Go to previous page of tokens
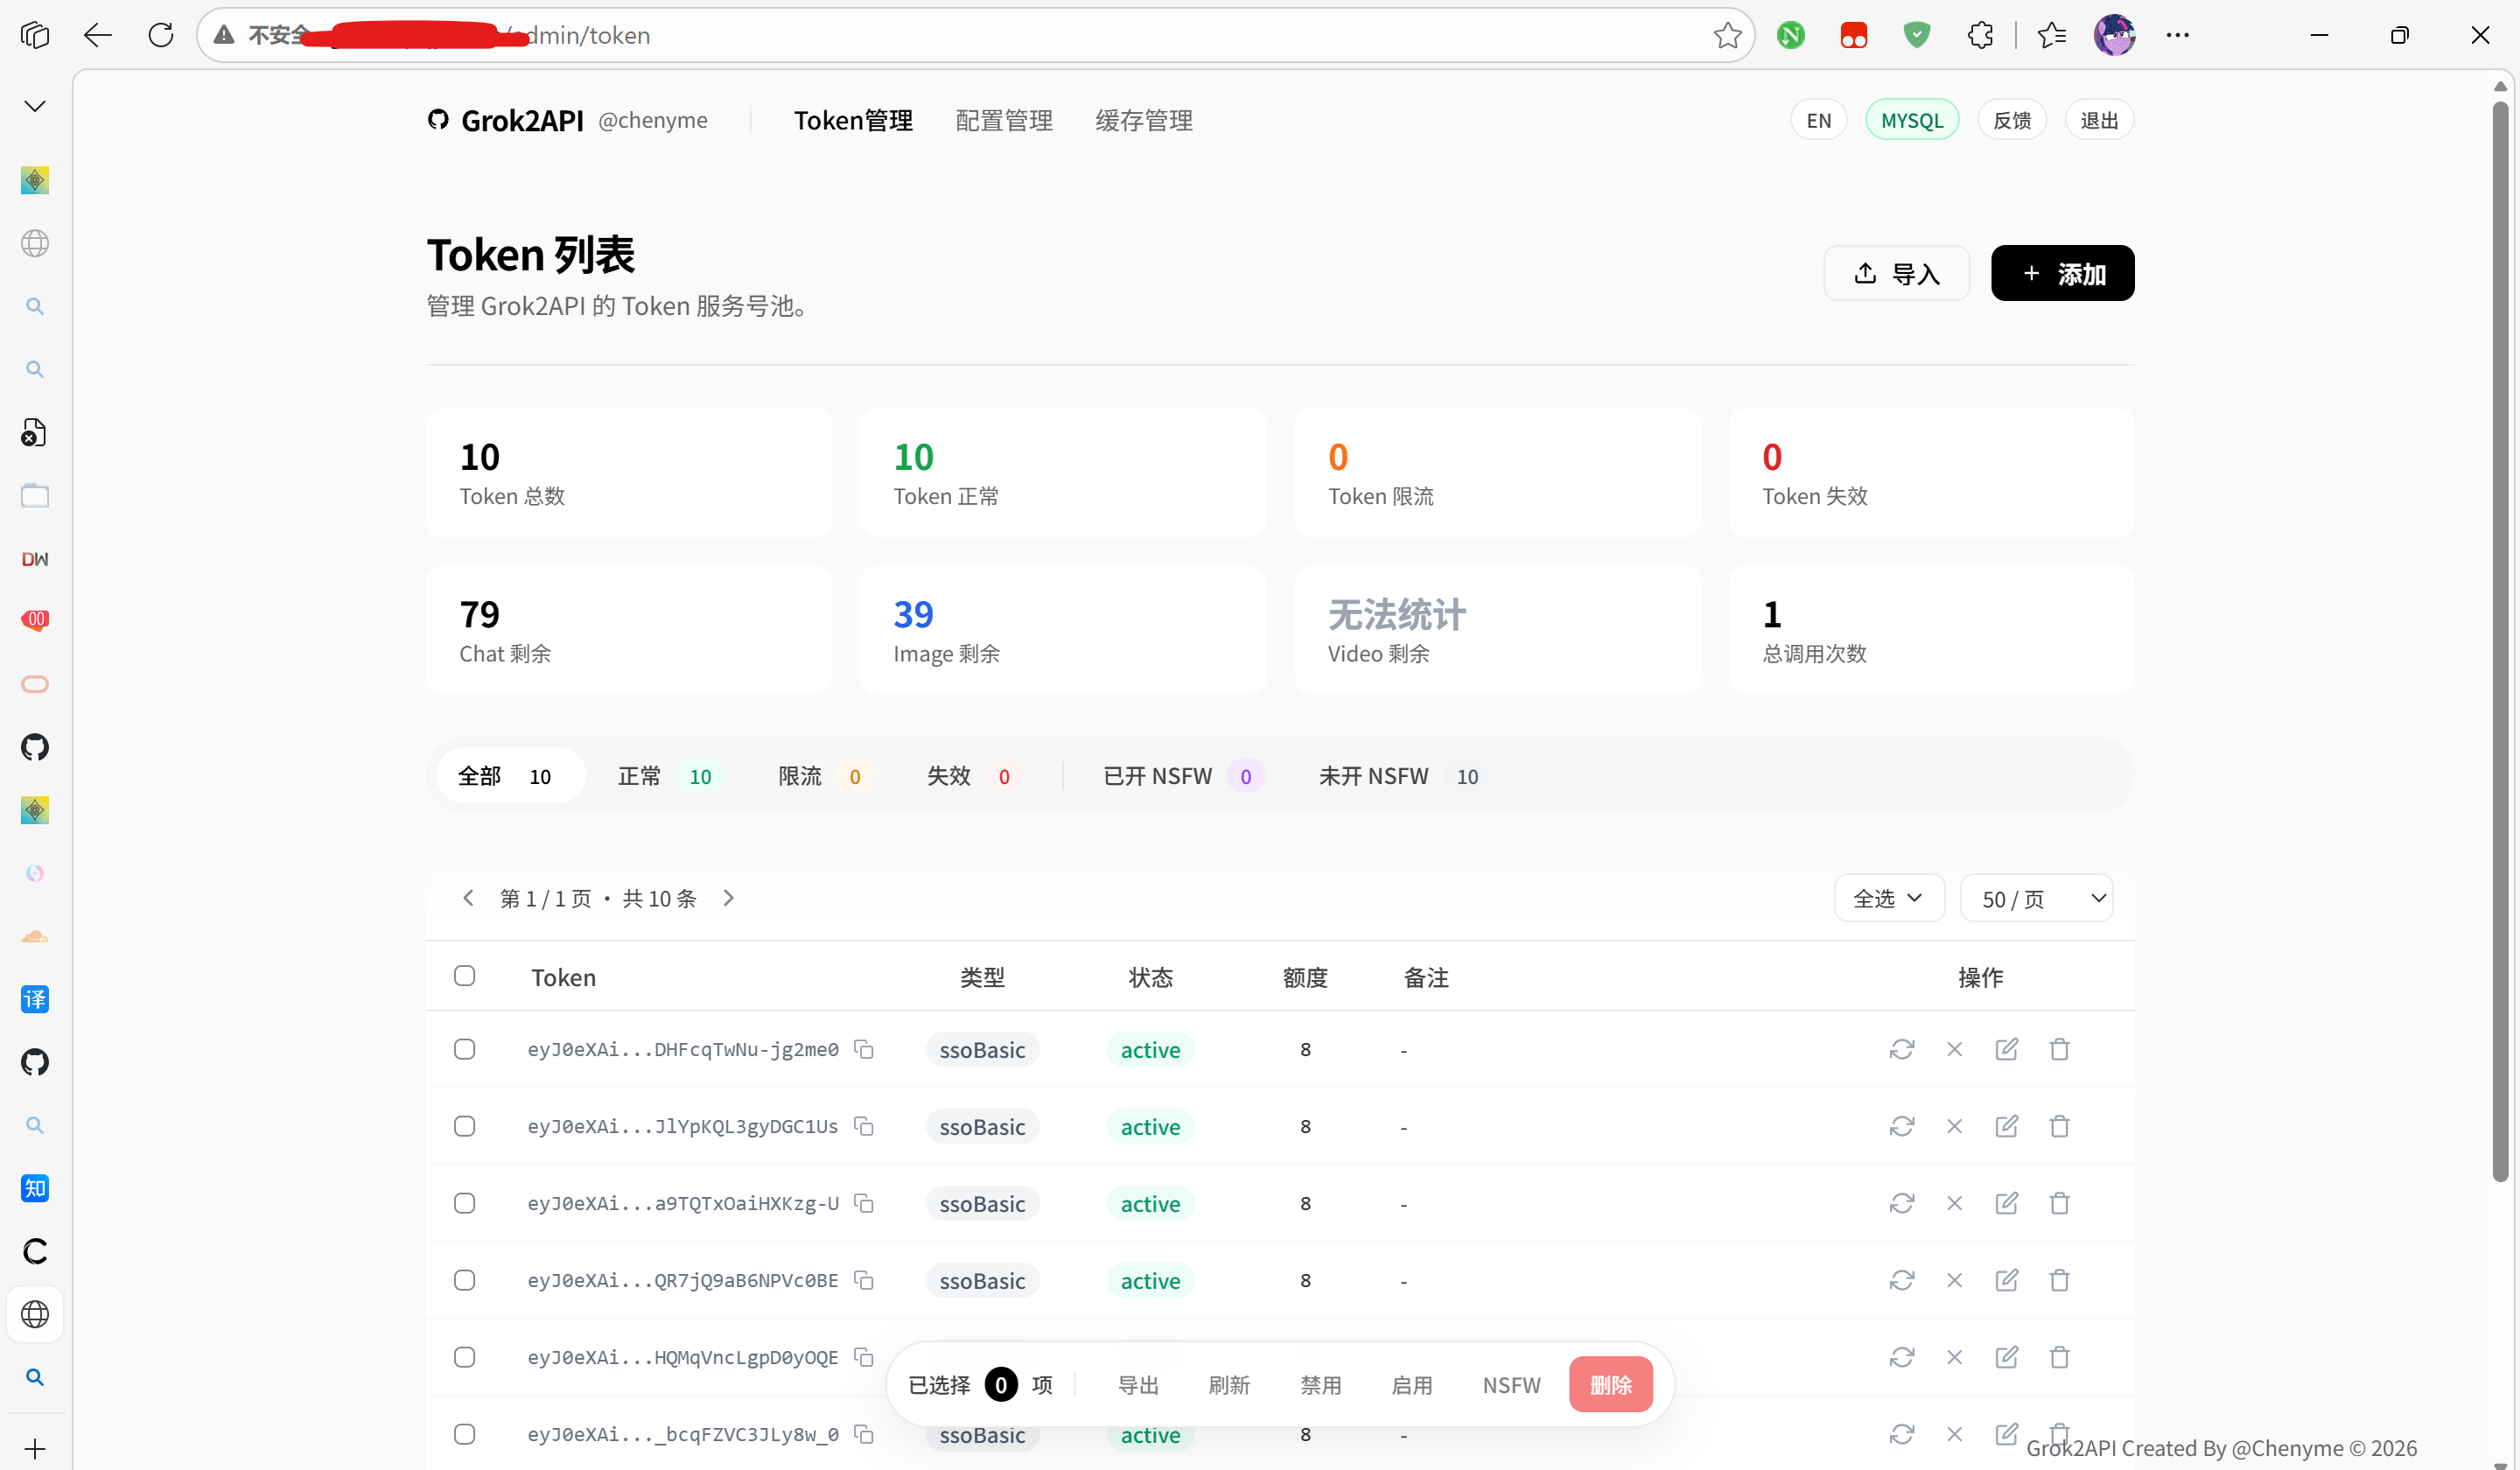This screenshot has width=2520, height=1470. pyautogui.click(x=468, y=898)
